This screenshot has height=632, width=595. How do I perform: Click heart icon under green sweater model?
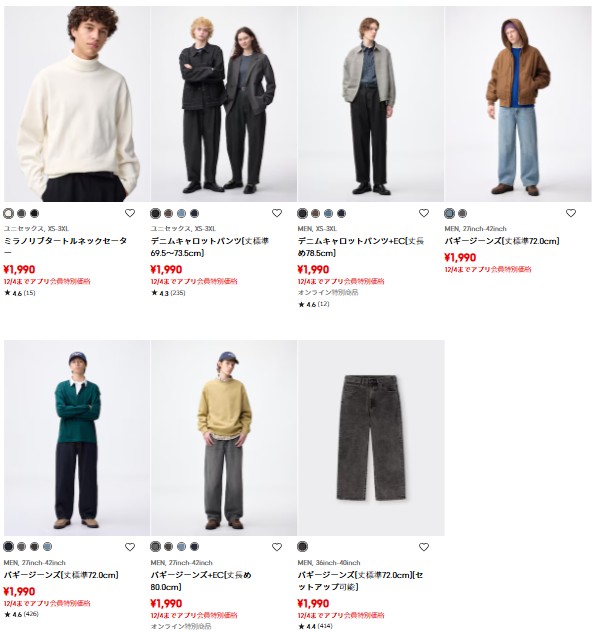(130, 547)
